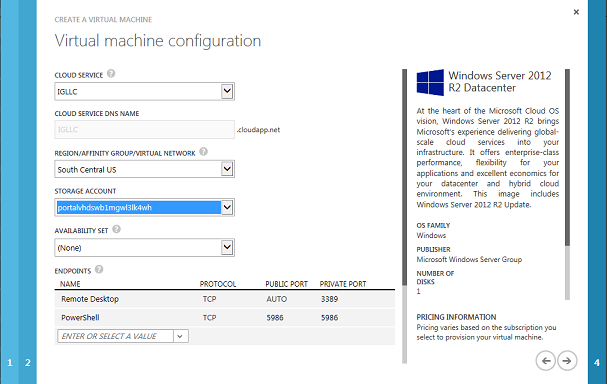The height and width of the screenshot is (384, 607).
Task: Open the Endpoints help icon
Action: click(x=99, y=269)
